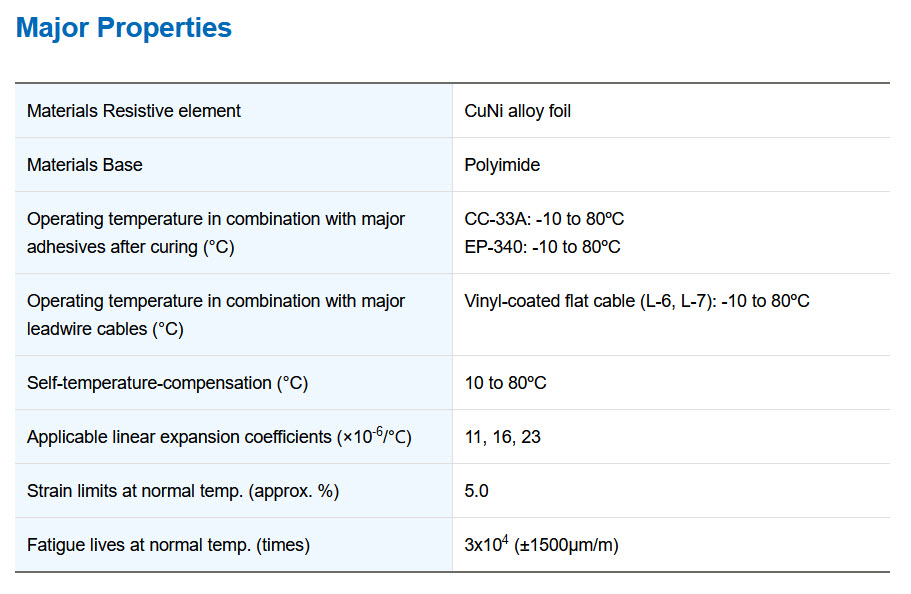Viewport: 911px width, 594px height.
Task: Click the CuNi alloy foil value
Action: pos(517,111)
